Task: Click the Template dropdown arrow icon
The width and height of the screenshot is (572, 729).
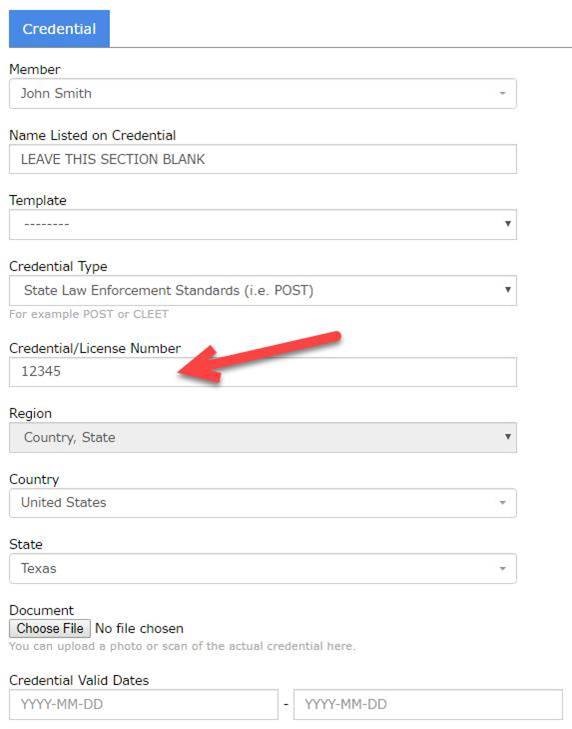Action: pyautogui.click(x=508, y=224)
